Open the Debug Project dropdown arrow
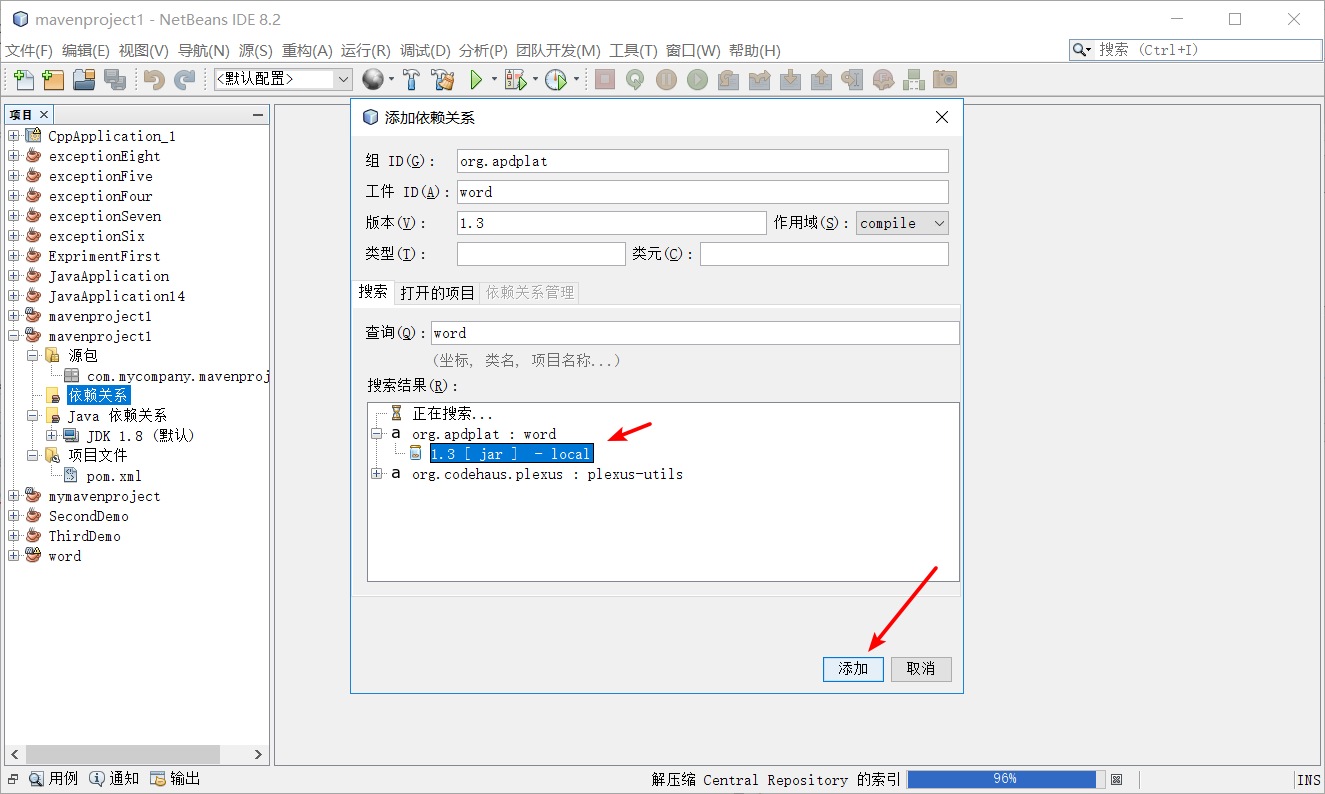 point(535,79)
